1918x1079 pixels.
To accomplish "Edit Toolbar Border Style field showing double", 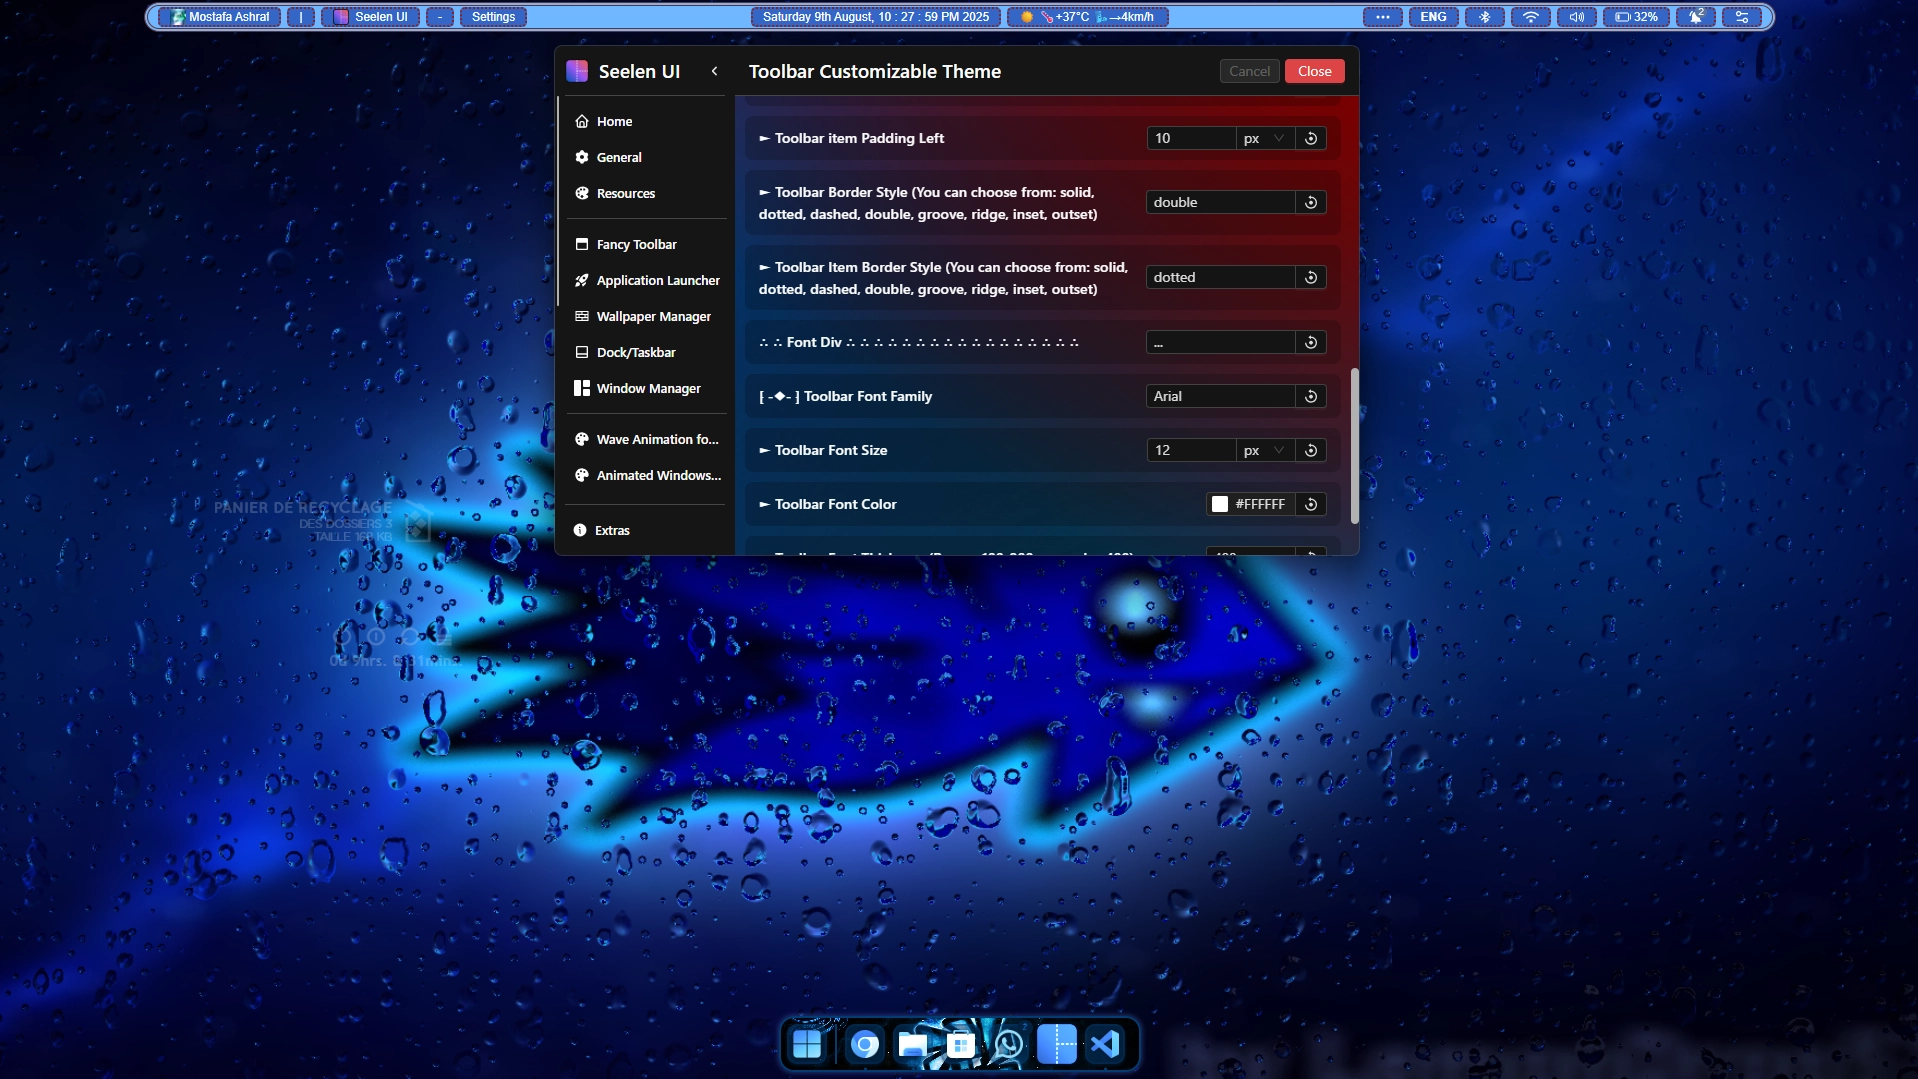I will (x=1220, y=202).
